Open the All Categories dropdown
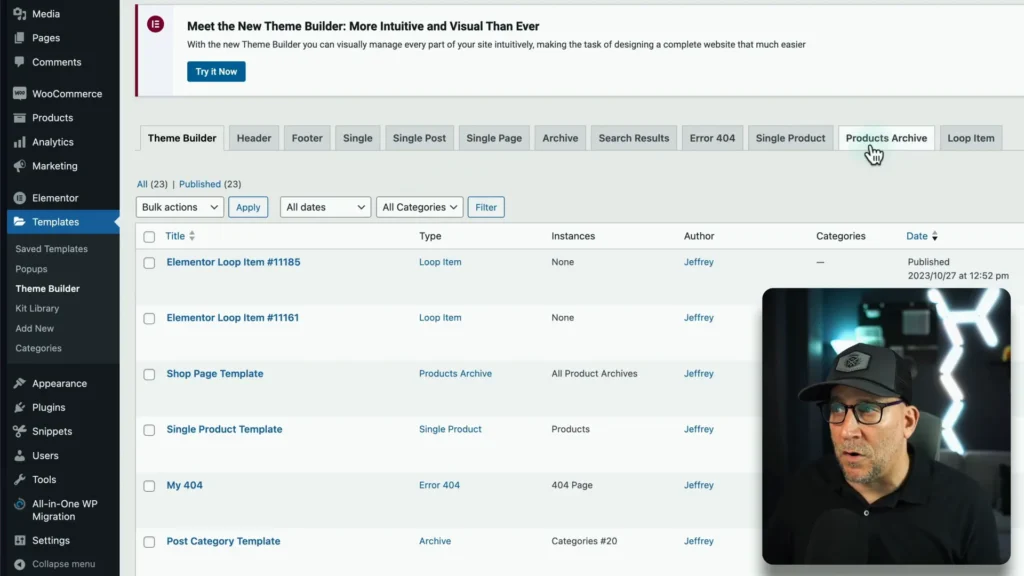1024x576 pixels. coord(419,207)
